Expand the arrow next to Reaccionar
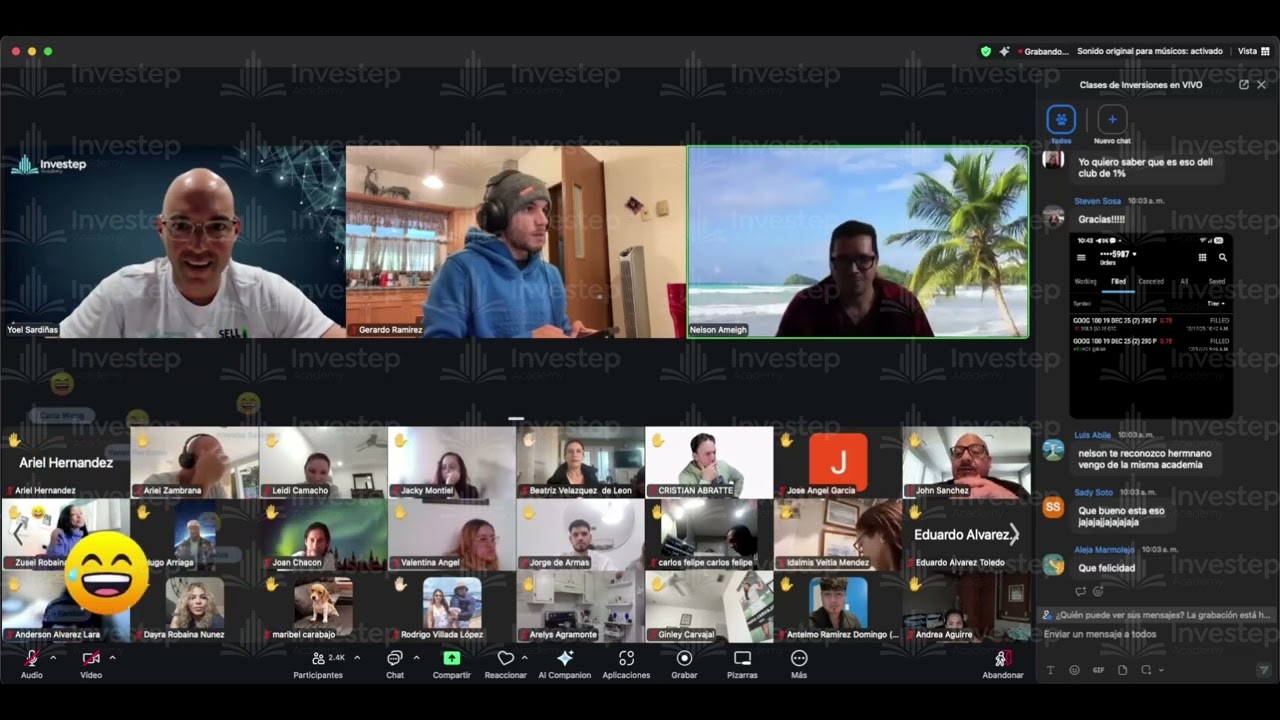Viewport: 1280px width, 720px height. 524,658
